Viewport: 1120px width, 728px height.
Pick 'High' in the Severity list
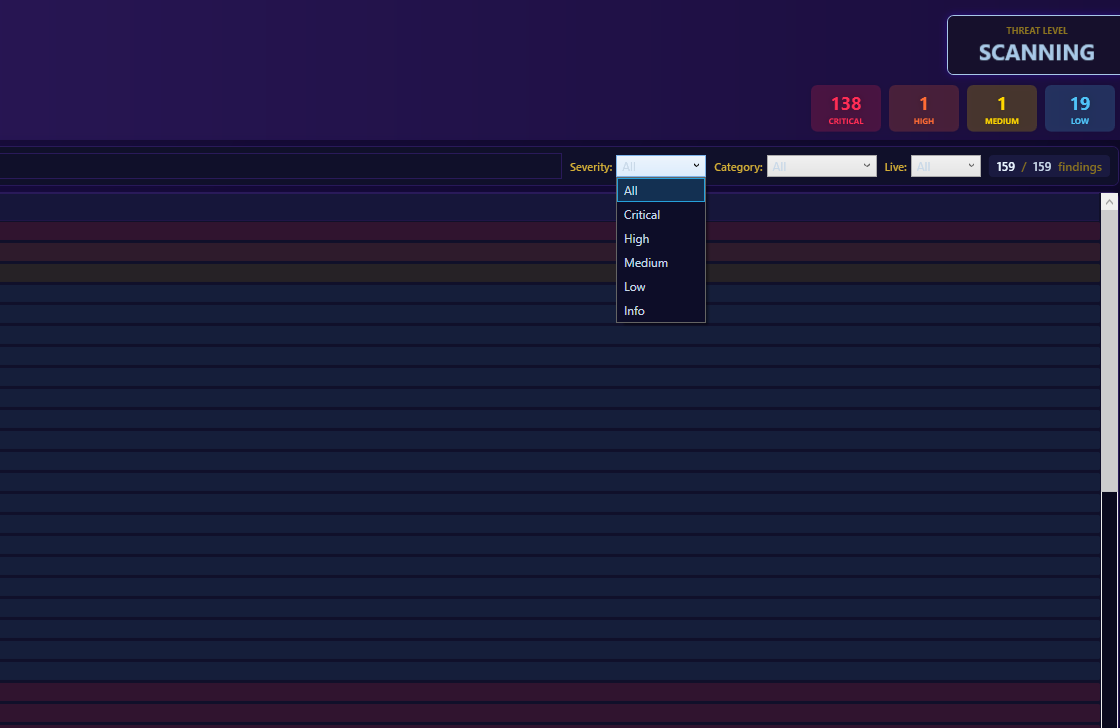(661, 239)
